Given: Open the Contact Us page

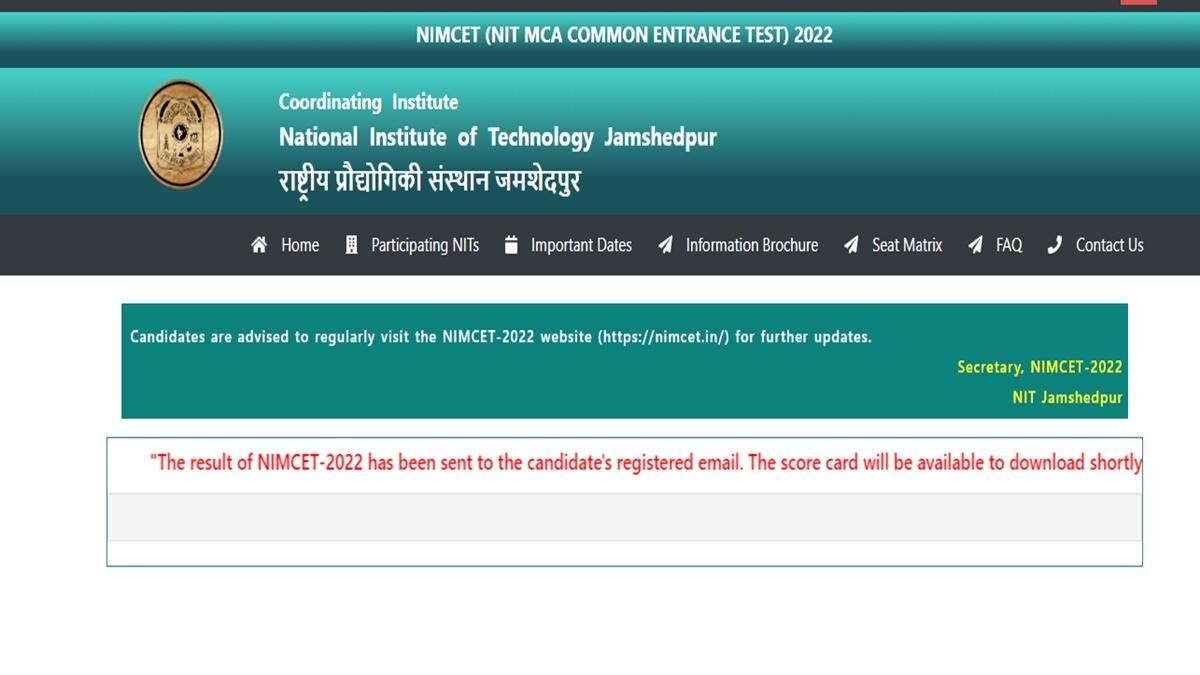Looking at the screenshot, I should click(x=1108, y=245).
